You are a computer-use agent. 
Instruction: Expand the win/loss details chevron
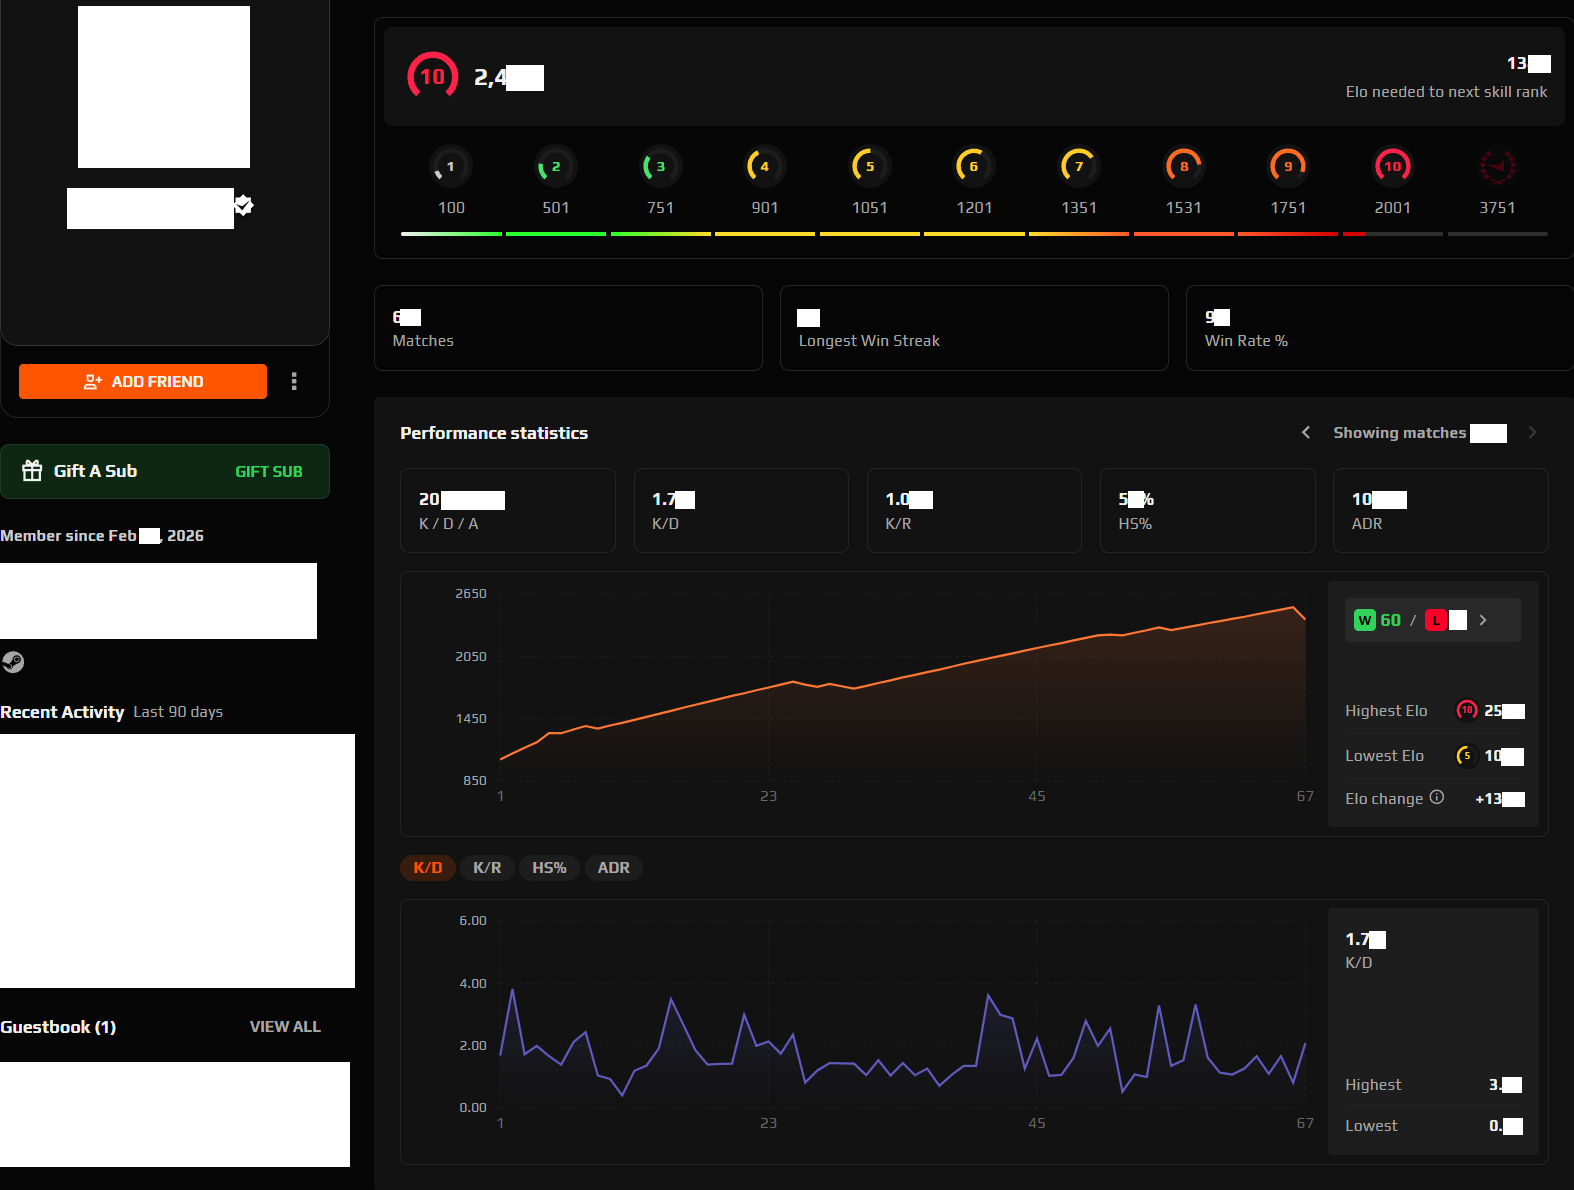click(1483, 620)
